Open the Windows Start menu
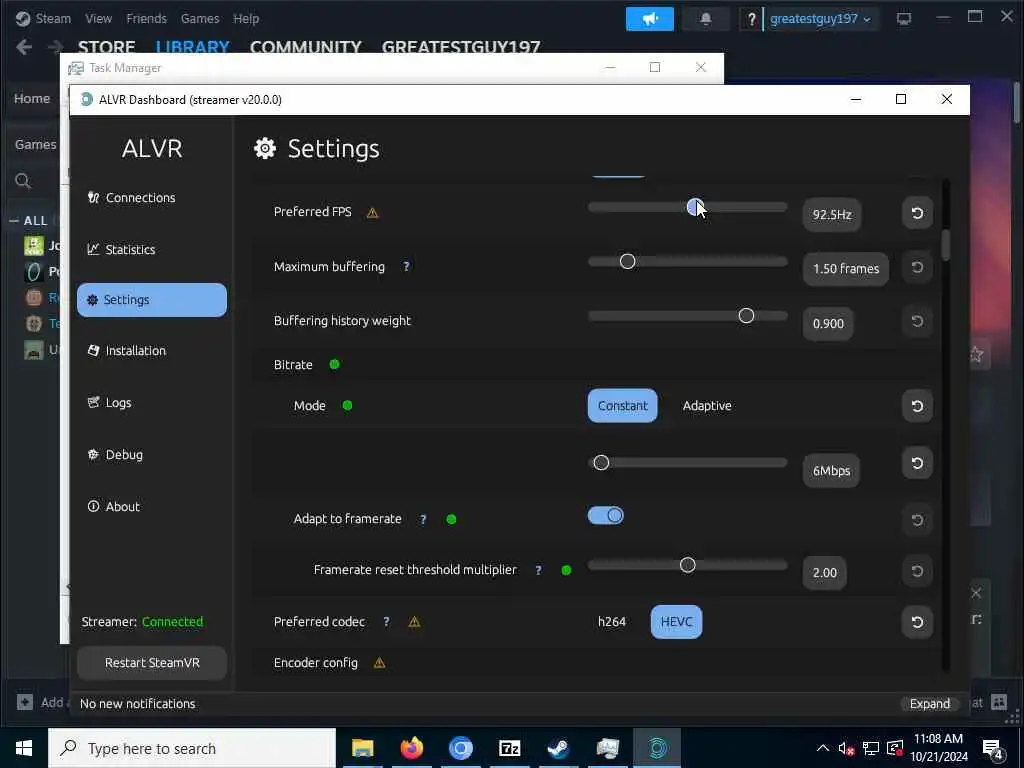This screenshot has height=768, width=1024. pyautogui.click(x=24, y=748)
